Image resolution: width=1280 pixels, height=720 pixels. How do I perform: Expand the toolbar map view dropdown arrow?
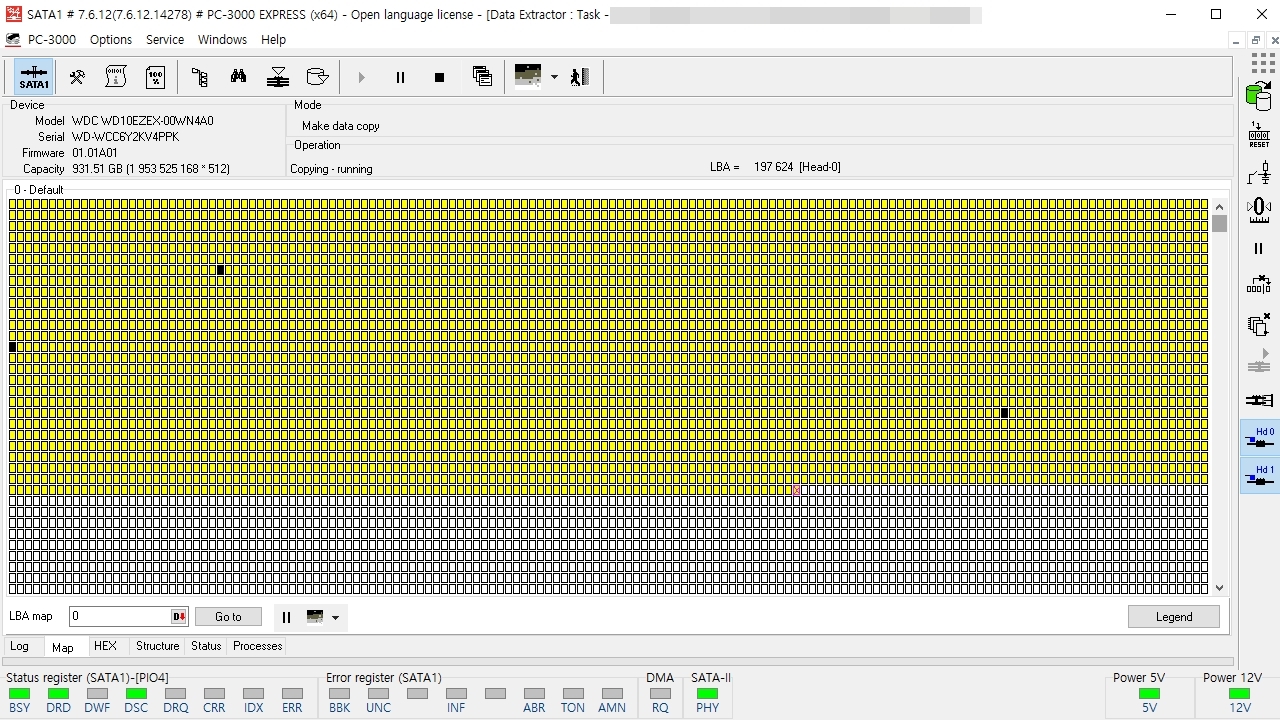(x=554, y=77)
